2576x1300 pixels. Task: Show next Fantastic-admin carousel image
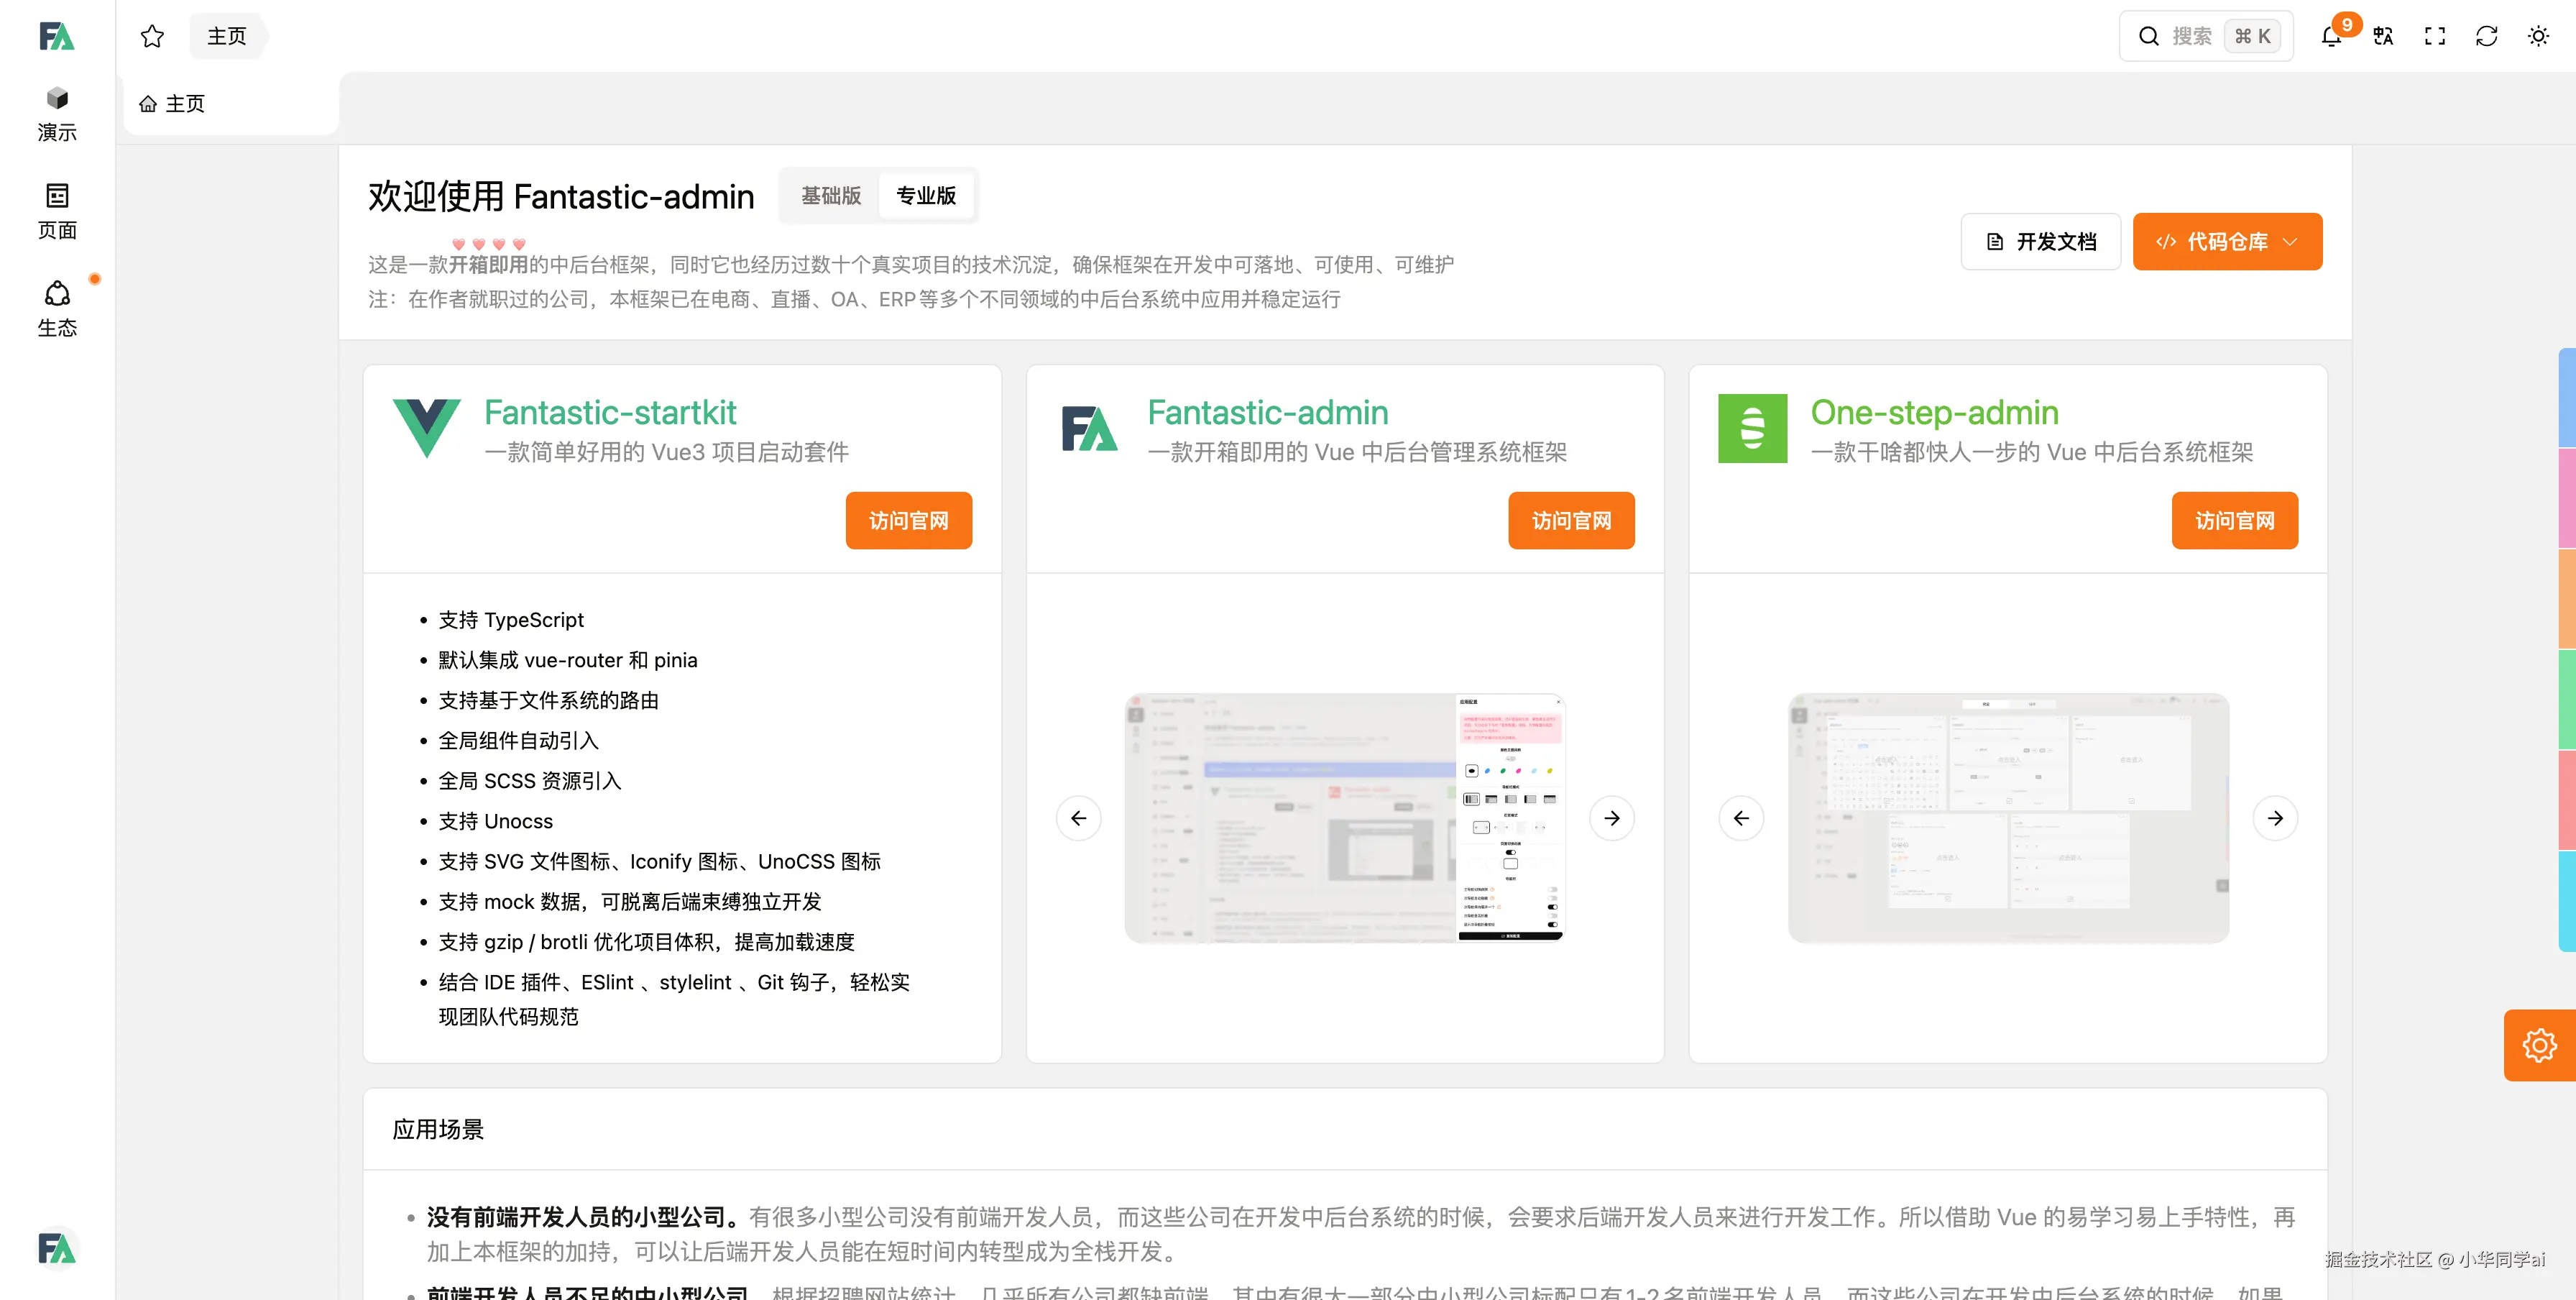tap(1611, 818)
